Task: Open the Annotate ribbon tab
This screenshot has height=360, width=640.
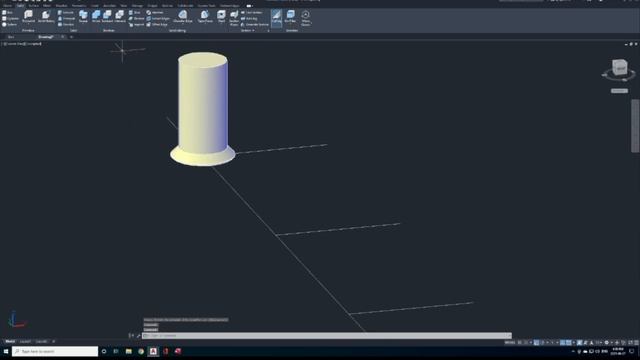Action: pyautogui.click(x=109, y=6)
